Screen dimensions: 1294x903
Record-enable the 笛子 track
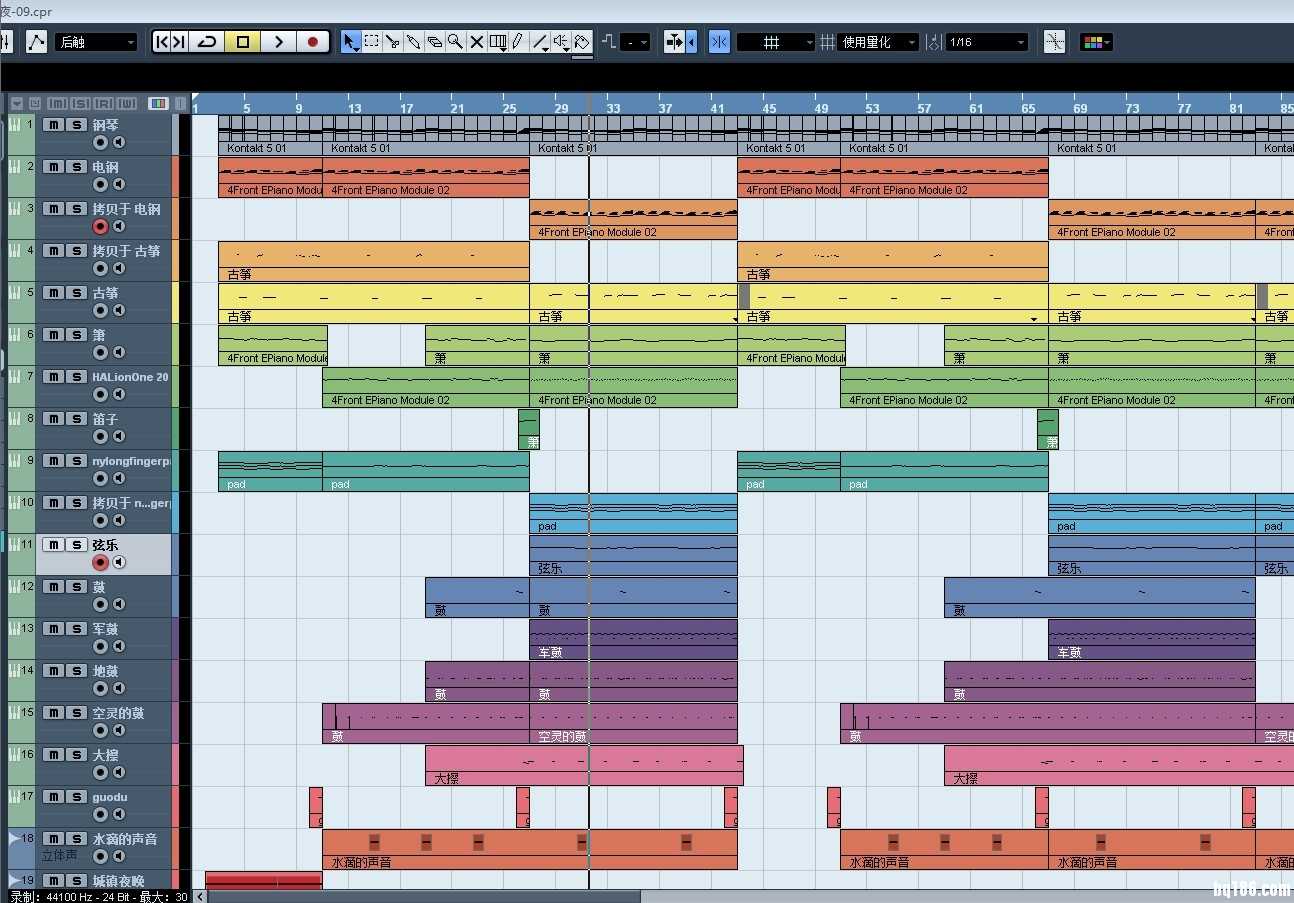coord(100,437)
